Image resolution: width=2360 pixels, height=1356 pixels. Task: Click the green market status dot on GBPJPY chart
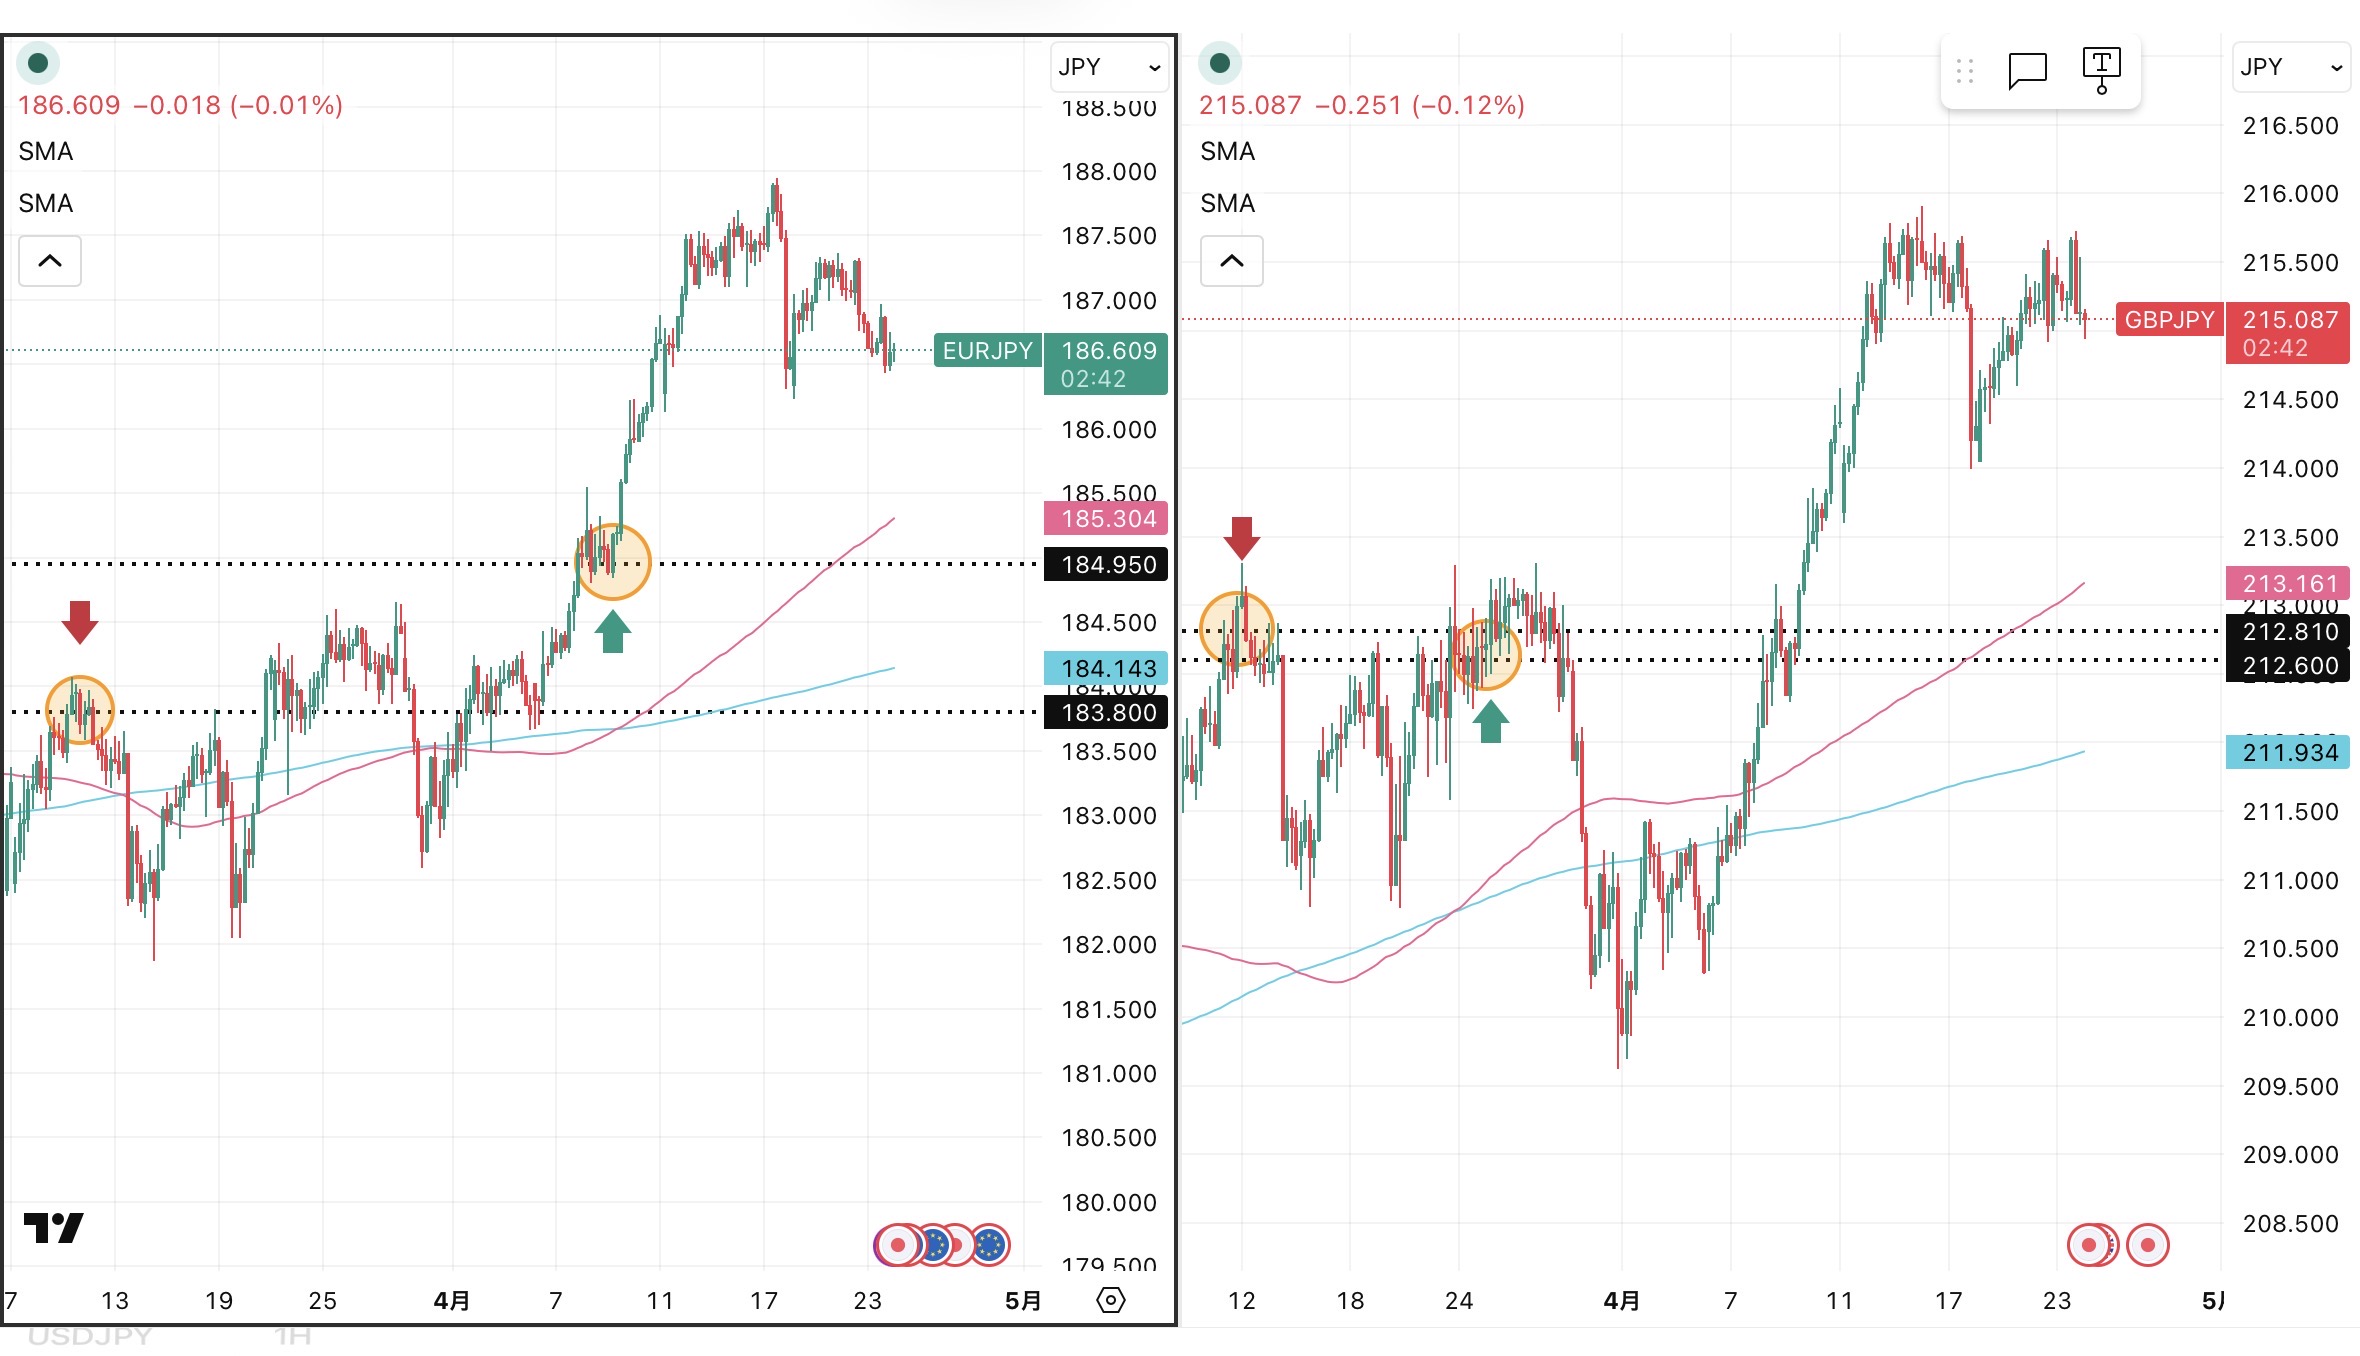coord(1220,63)
